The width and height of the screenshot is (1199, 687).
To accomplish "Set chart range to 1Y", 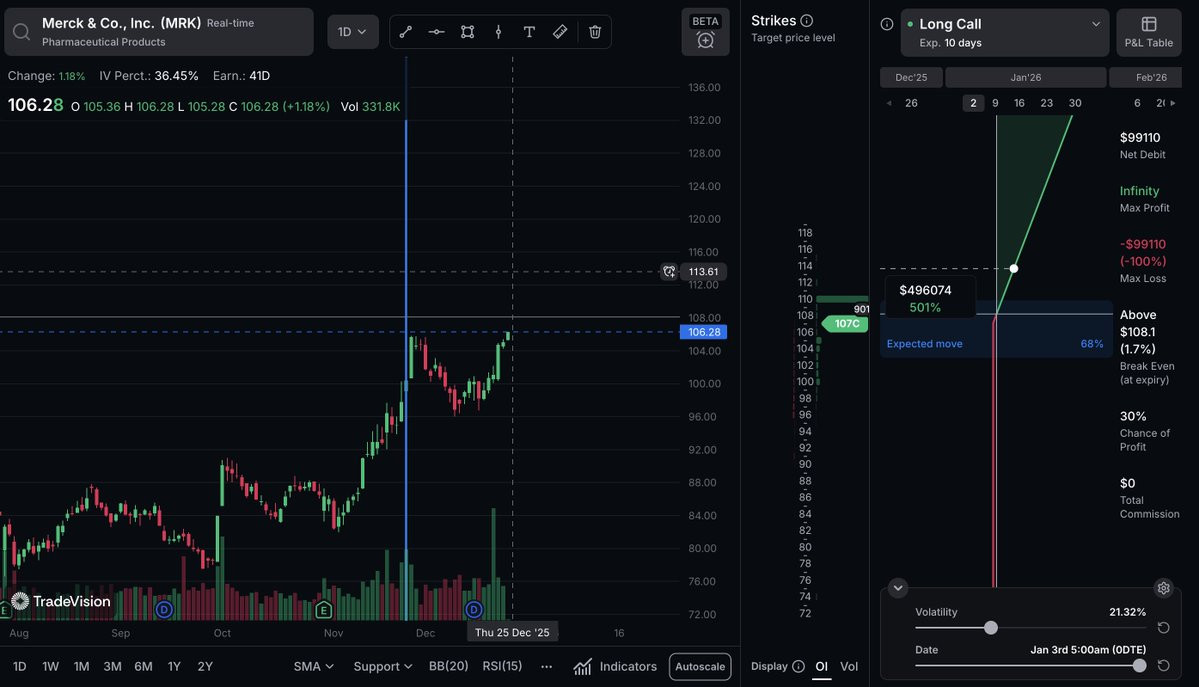I will pos(174,666).
